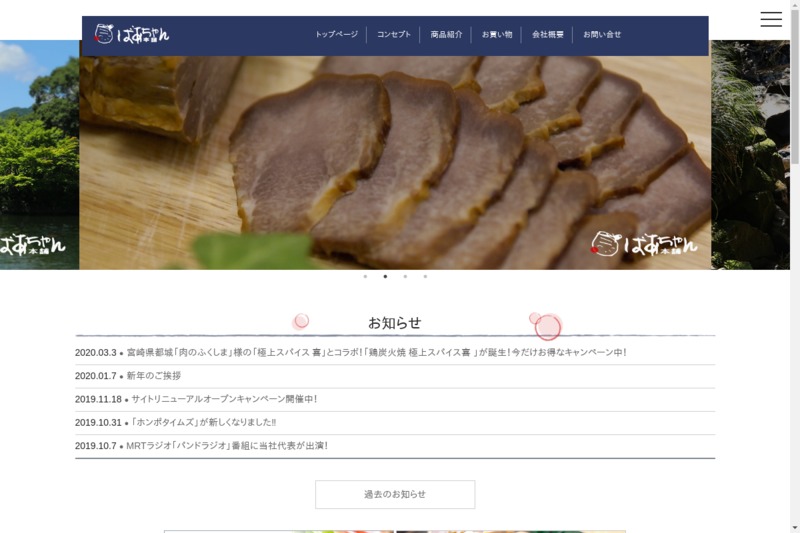Click the previous slide image on left
Viewport: 800px width, 533px height.
click(39, 155)
